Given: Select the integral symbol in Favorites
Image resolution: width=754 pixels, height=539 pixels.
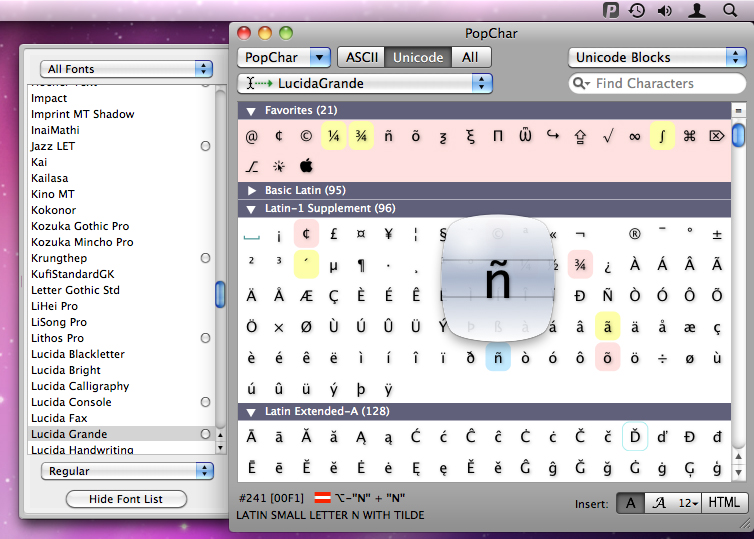Looking at the screenshot, I should (662, 137).
